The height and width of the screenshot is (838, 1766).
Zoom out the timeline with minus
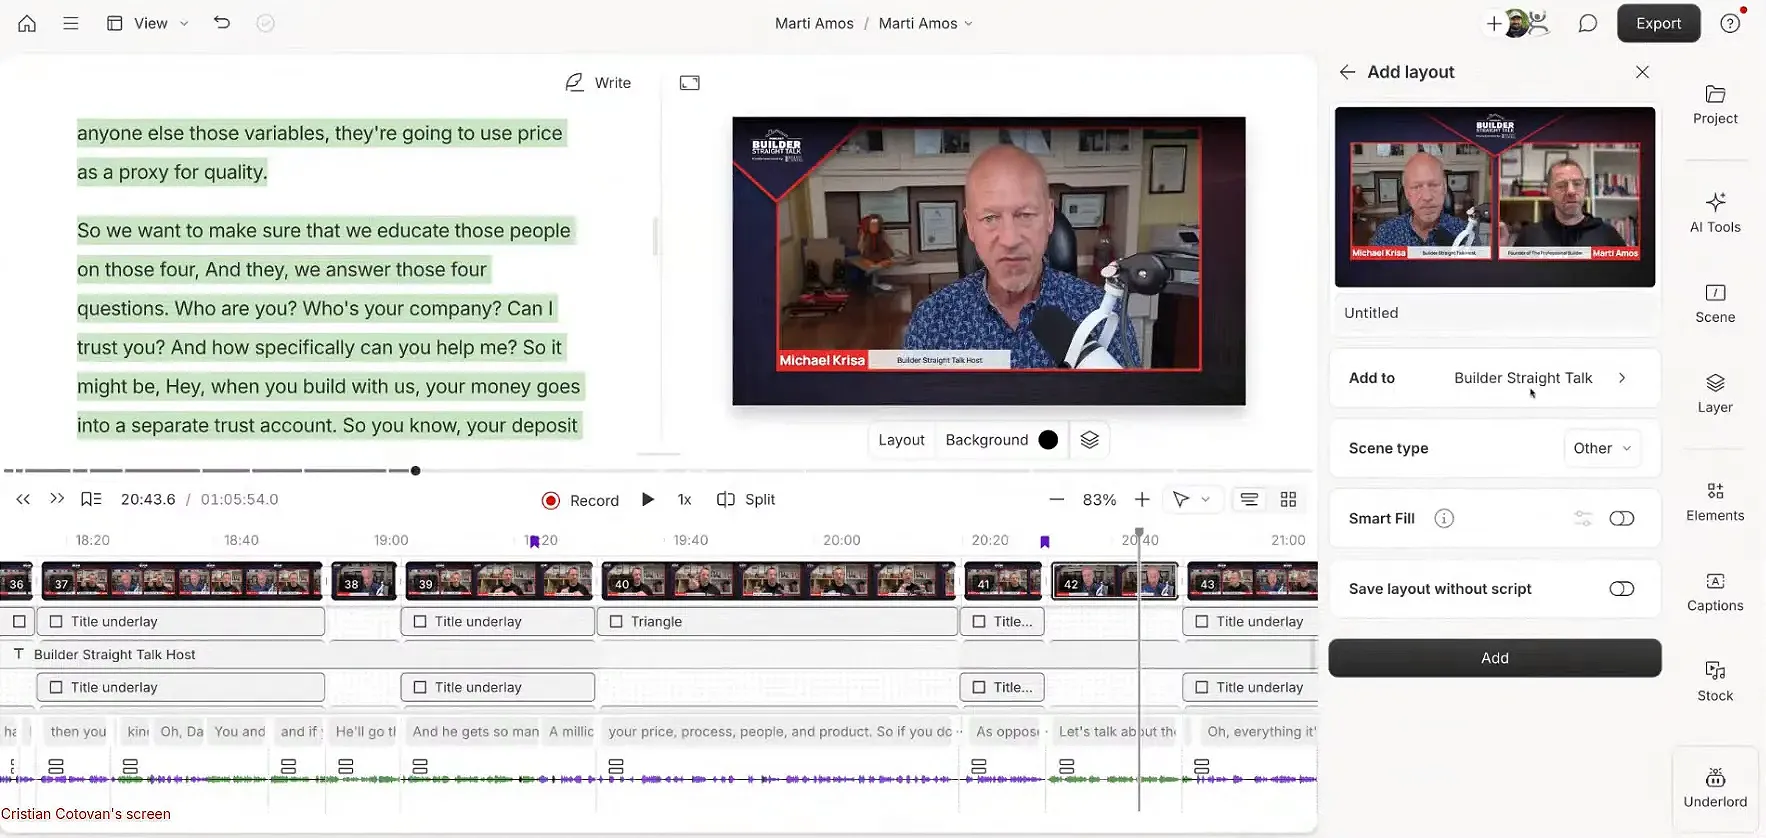pyautogui.click(x=1057, y=499)
